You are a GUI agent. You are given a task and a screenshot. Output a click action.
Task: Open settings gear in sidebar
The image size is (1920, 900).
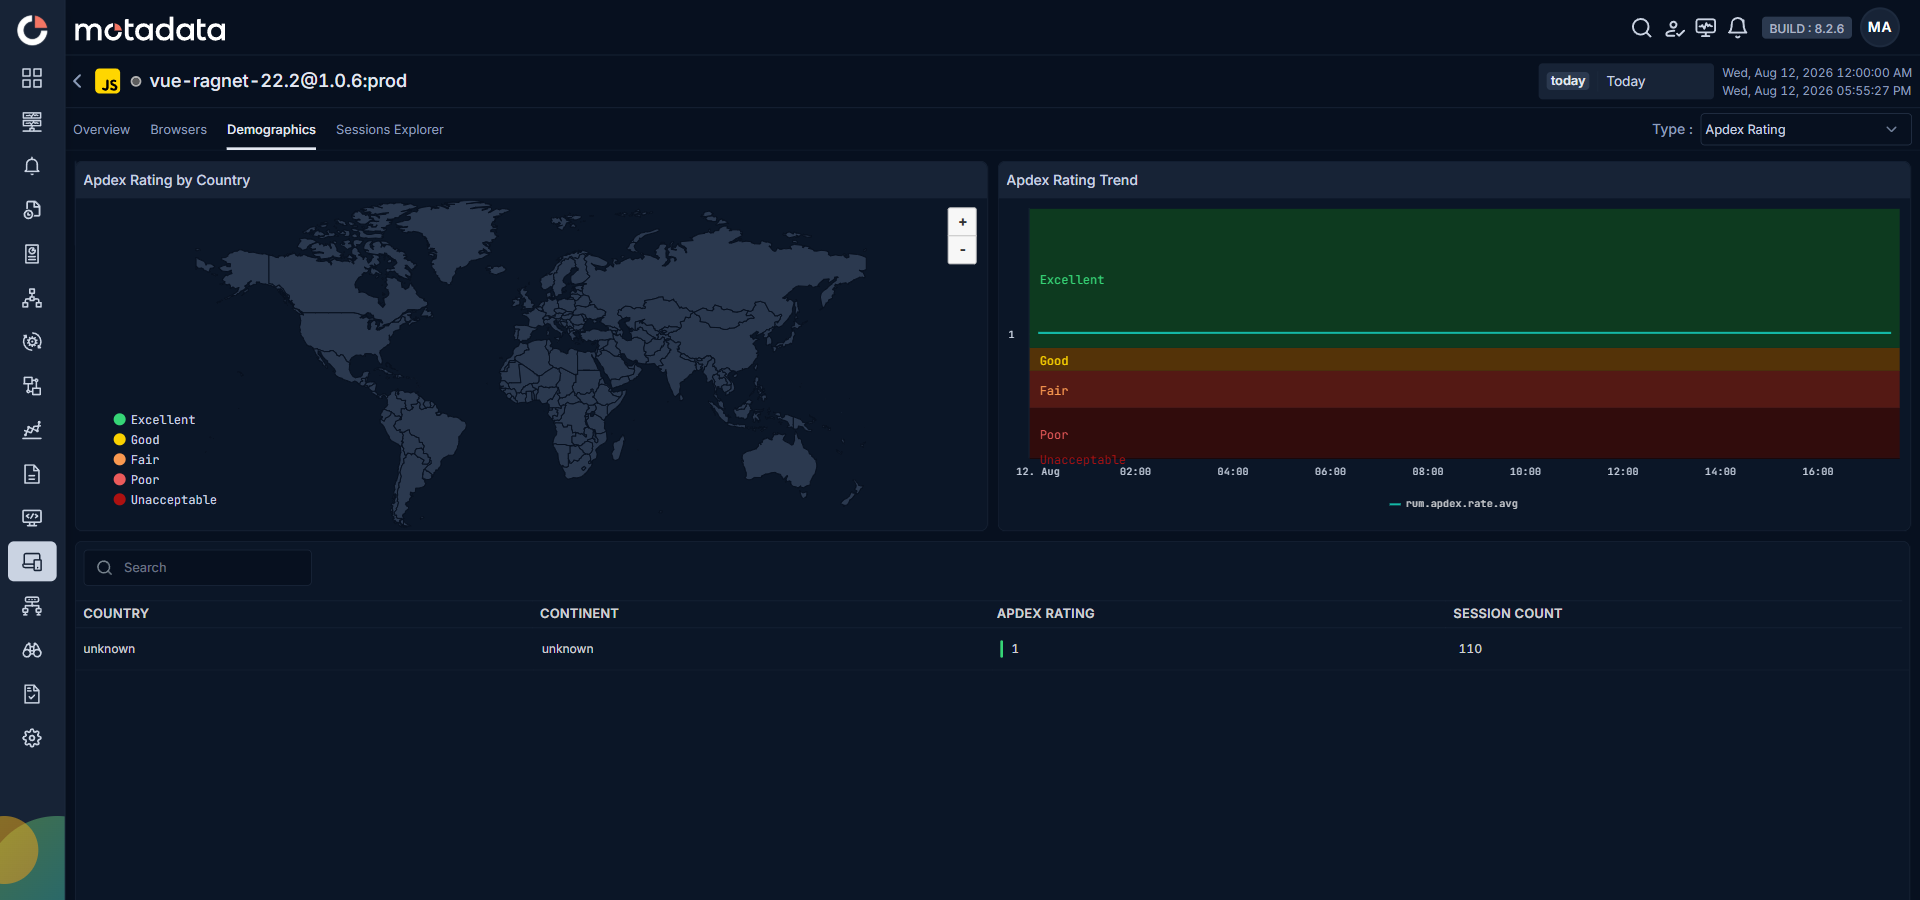click(32, 738)
